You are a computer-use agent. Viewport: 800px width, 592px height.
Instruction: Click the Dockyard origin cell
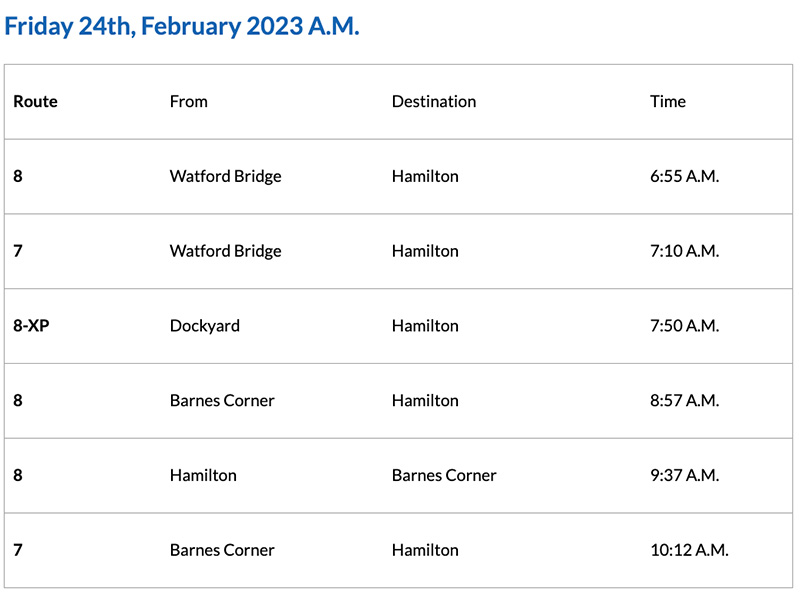[204, 326]
